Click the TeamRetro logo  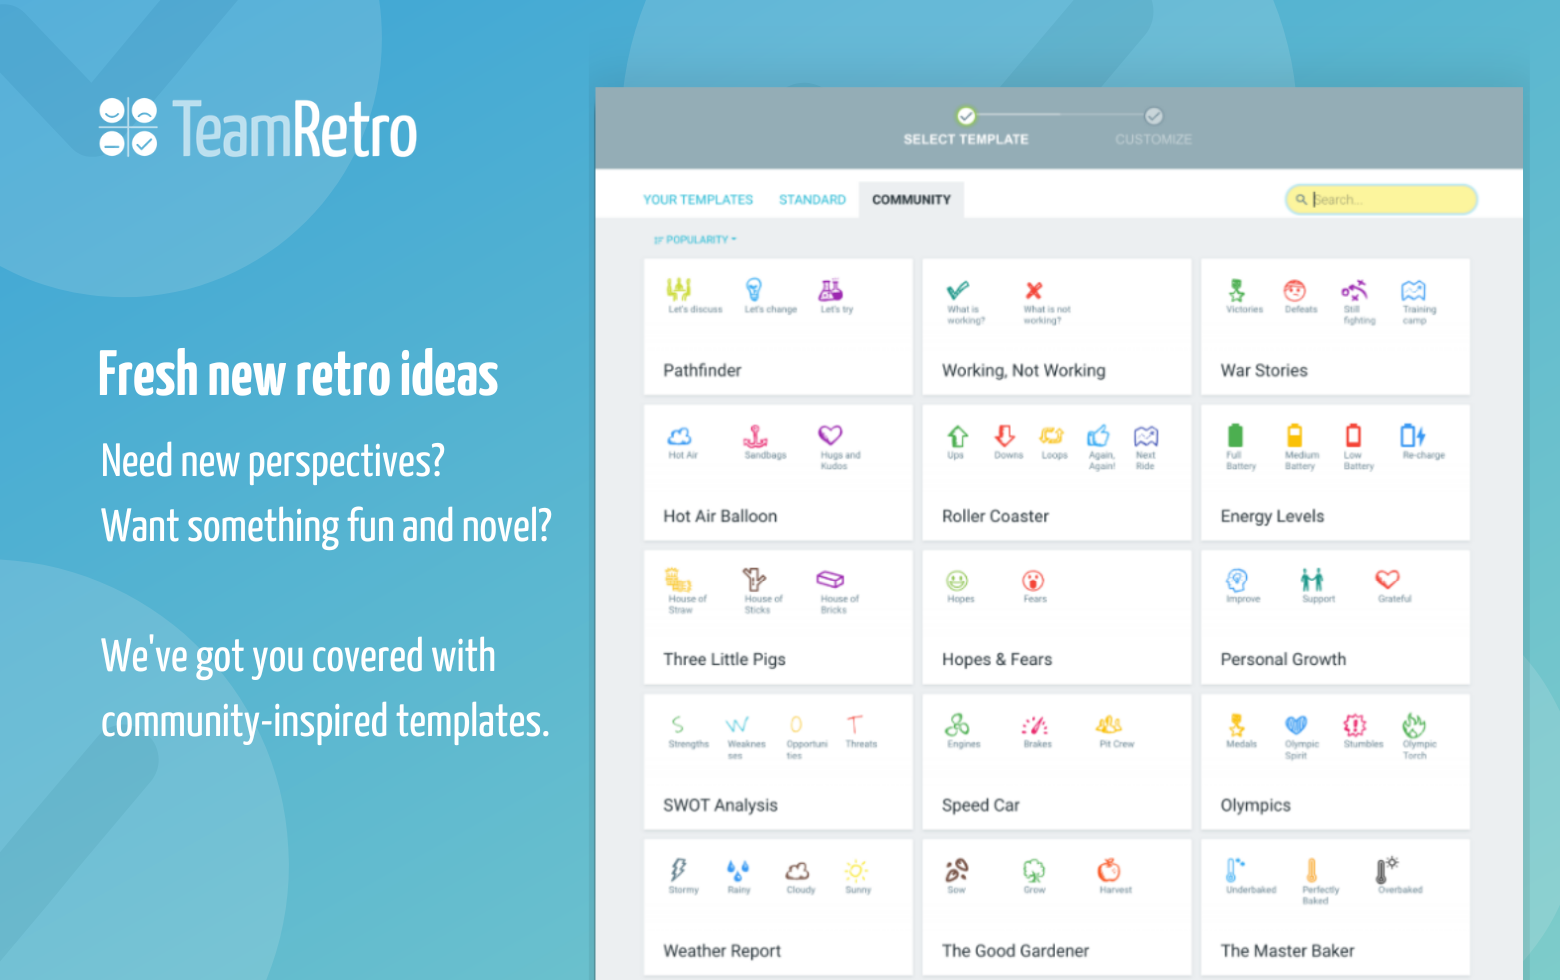[258, 129]
